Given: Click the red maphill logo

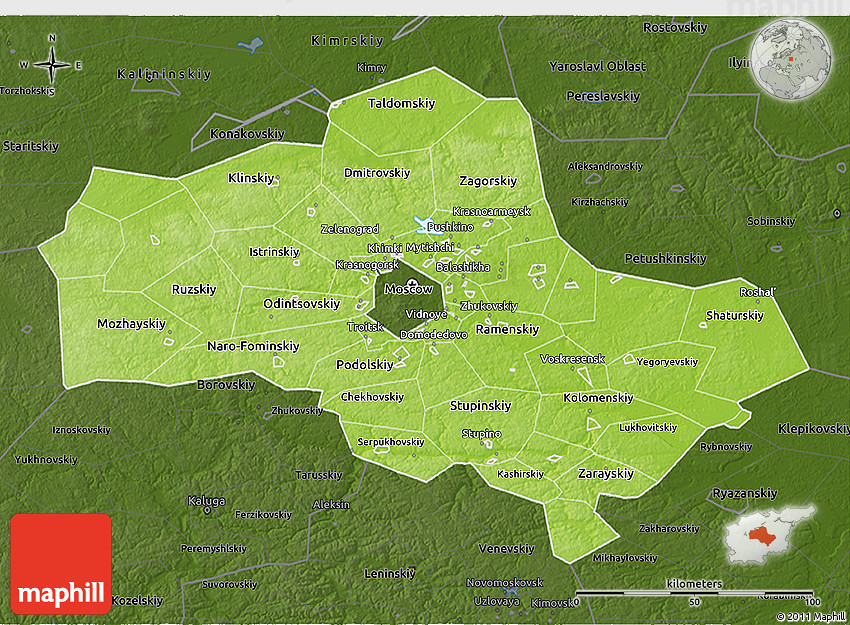Looking at the screenshot, I should (x=61, y=563).
